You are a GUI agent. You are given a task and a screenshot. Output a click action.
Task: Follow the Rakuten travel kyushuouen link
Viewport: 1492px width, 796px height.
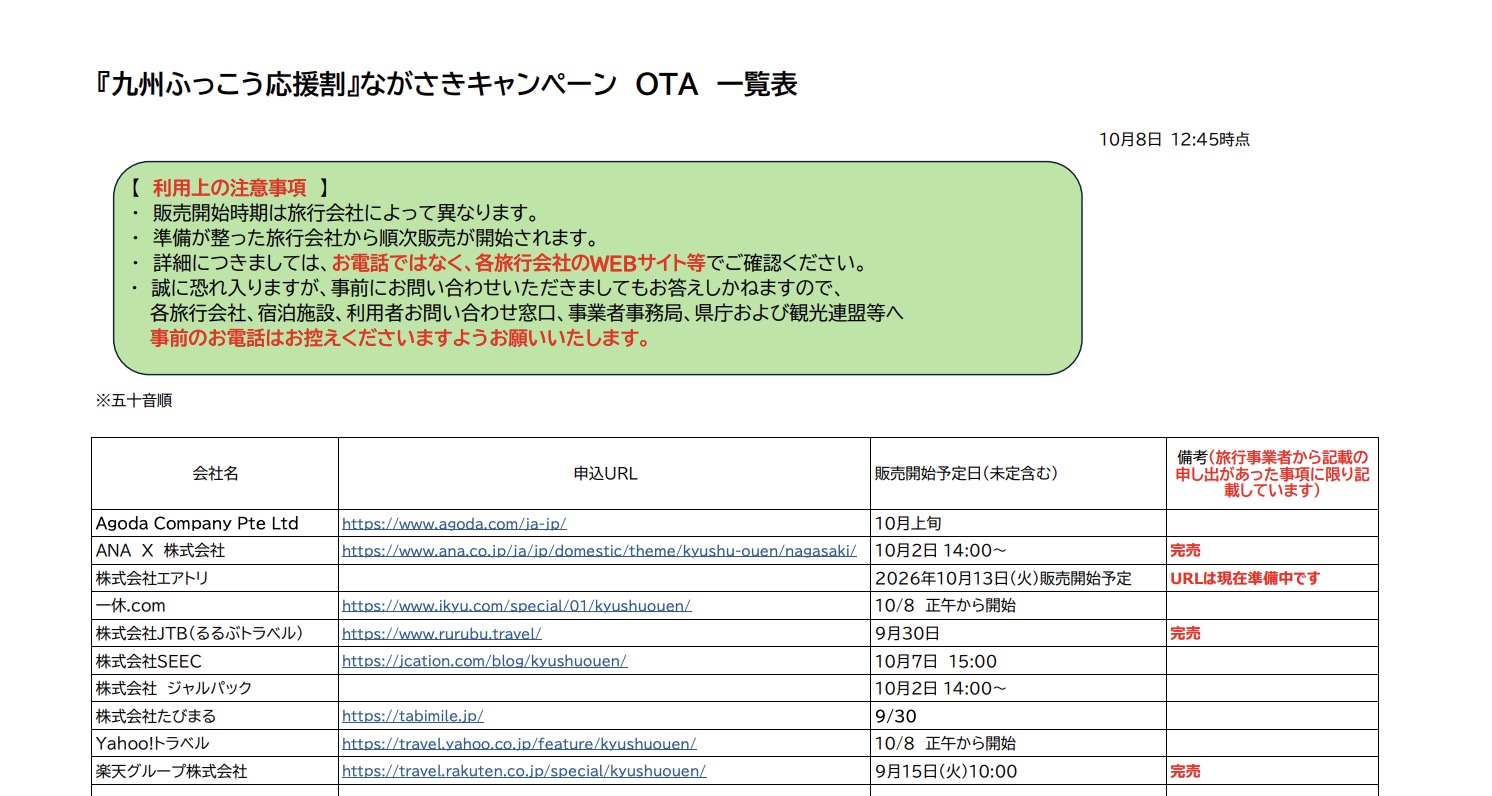[x=524, y=772]
